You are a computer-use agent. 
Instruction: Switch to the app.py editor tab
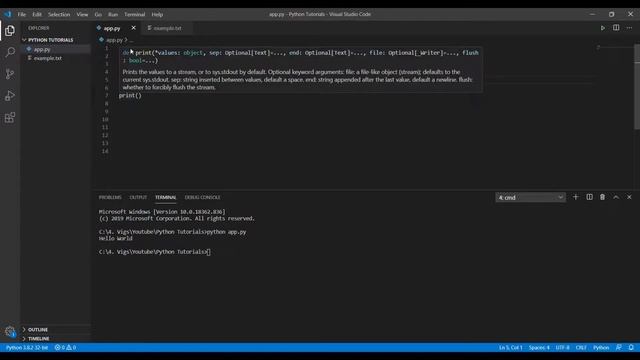point(112,28)
